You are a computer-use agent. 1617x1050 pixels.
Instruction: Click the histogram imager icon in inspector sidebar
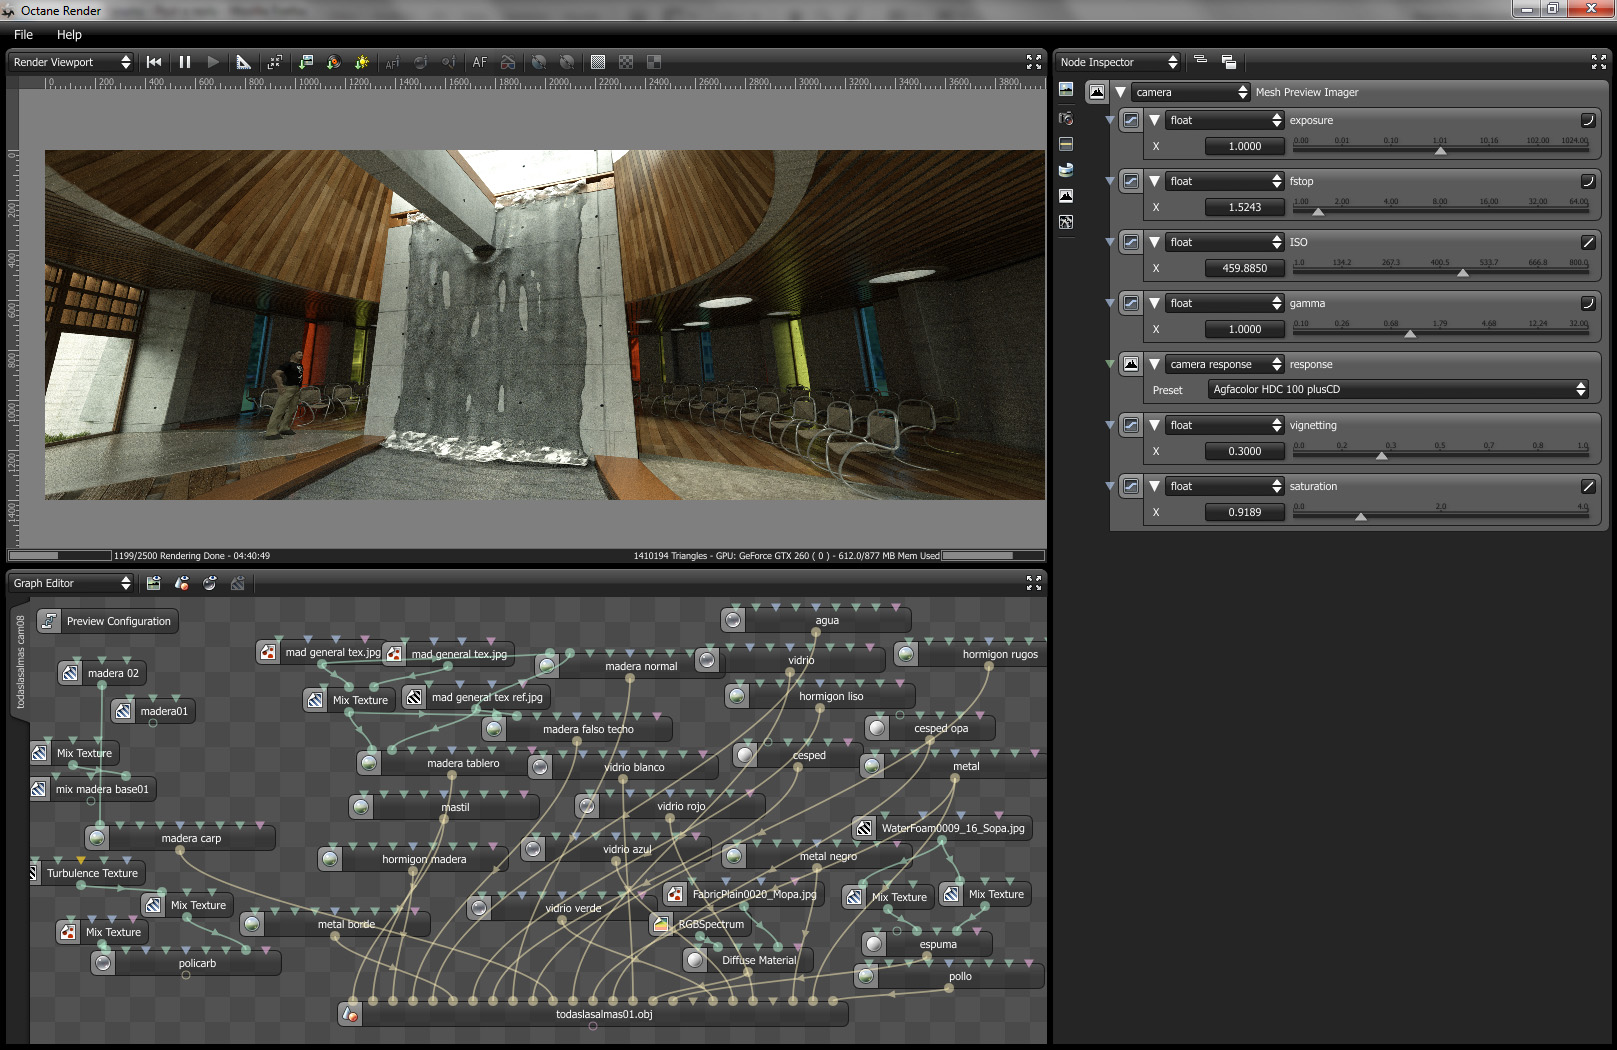(1066, 196)
